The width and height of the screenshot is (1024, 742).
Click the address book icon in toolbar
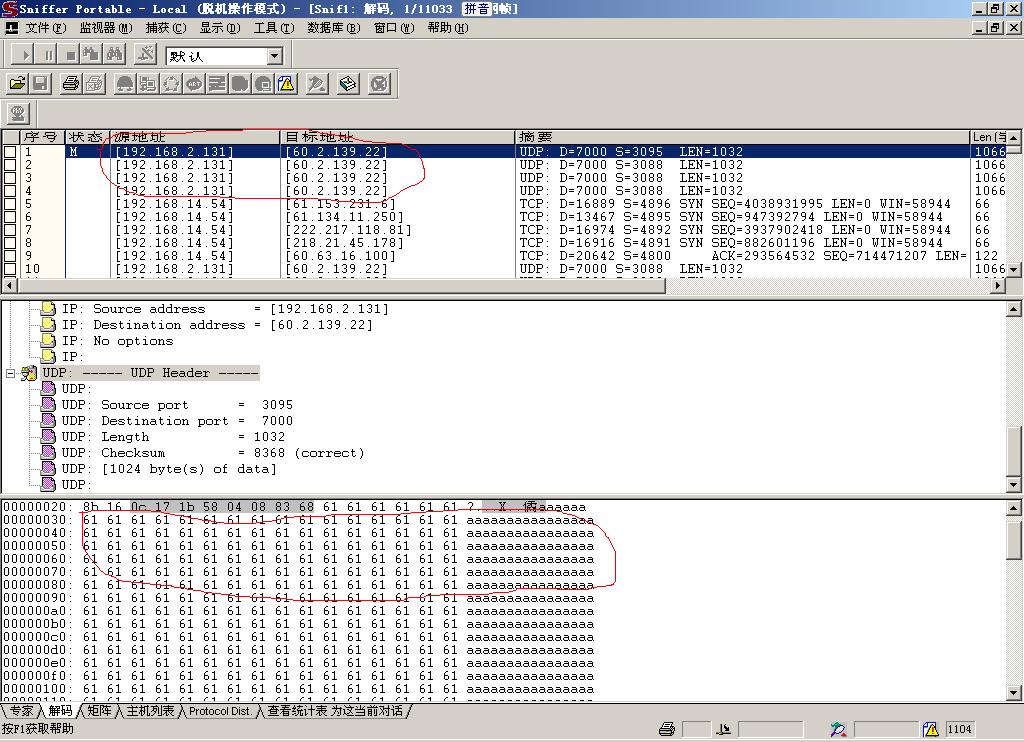coord(348,84)
